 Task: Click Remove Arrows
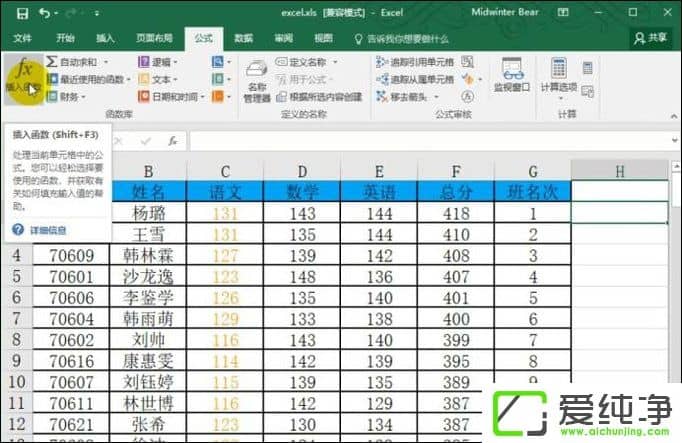[x=402, y=97]
